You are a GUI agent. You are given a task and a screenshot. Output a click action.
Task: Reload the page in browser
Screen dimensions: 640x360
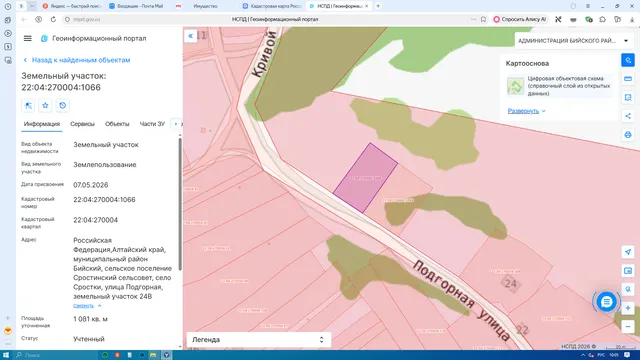click(53, 19)
